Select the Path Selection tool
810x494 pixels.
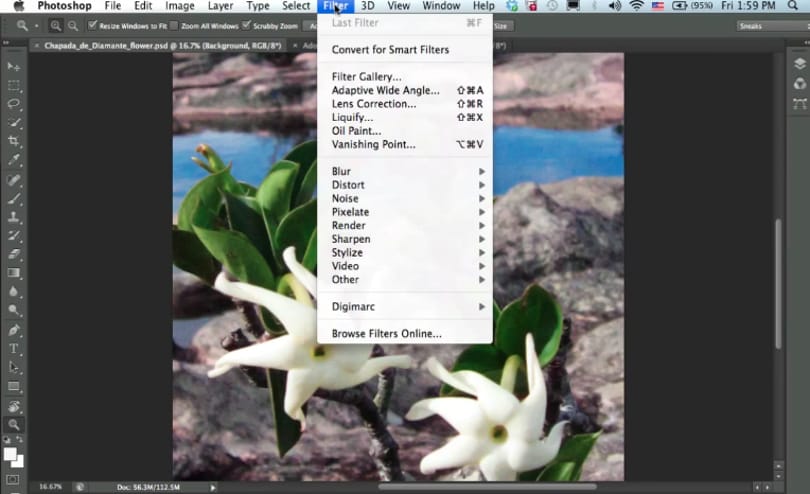coord(13,367)
